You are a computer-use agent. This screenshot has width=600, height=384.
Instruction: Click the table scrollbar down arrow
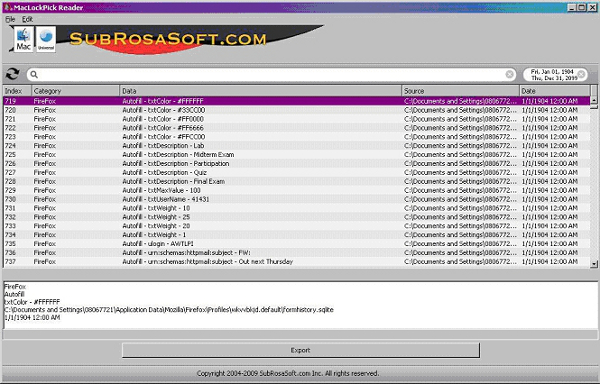(x=594, y=264)
